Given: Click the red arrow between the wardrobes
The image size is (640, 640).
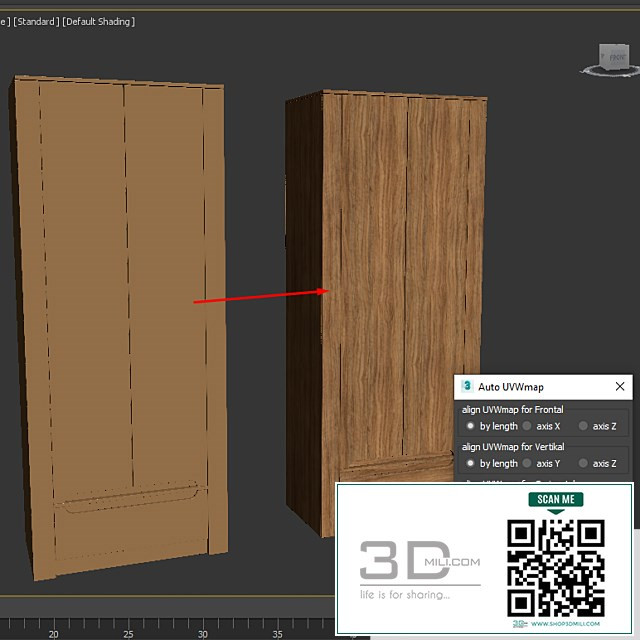Looking at the screenshot, I should tap(260, 296).
